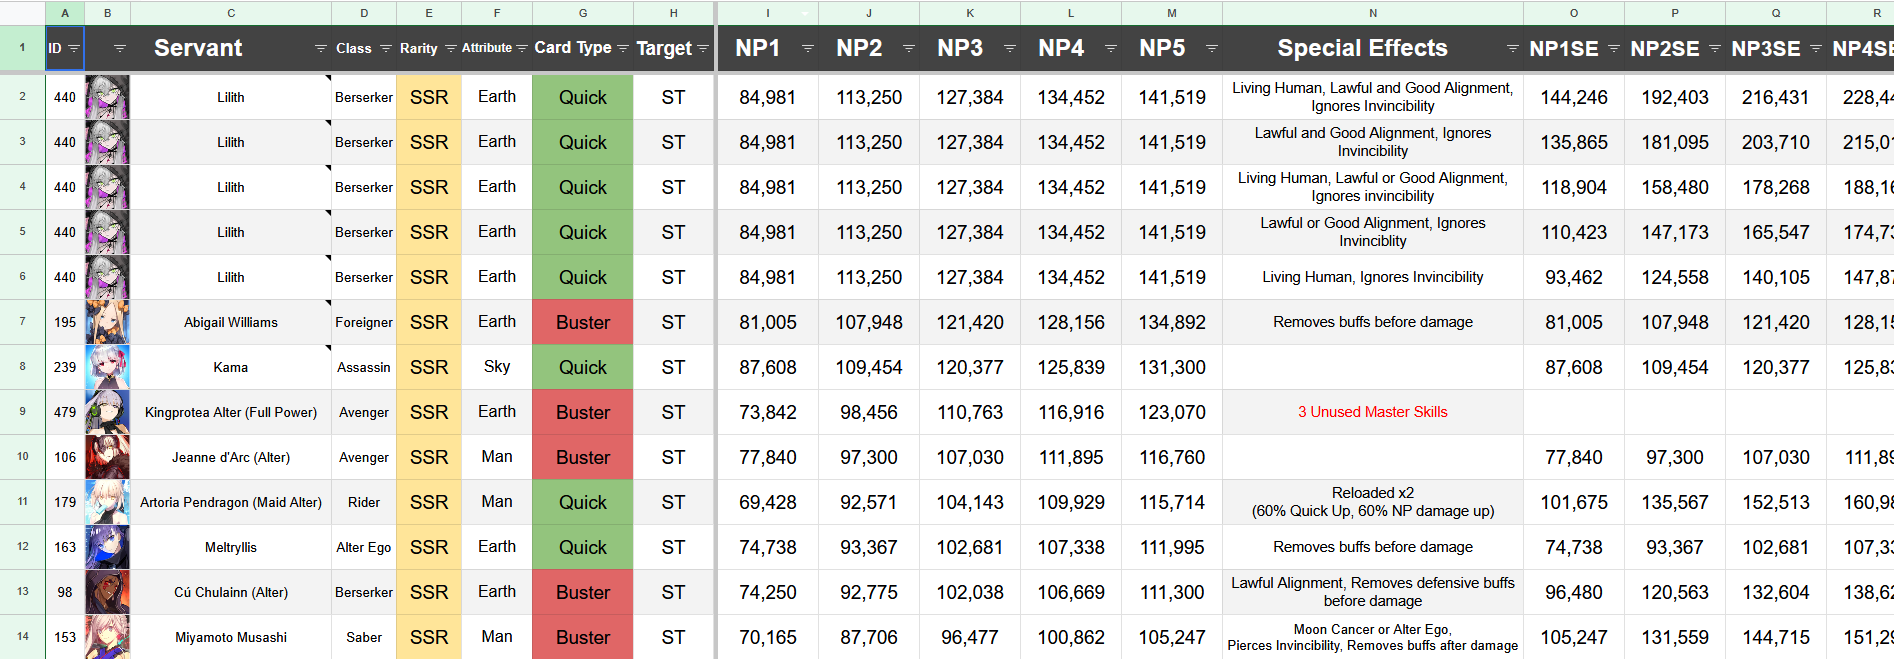Viewport: 1894px width, 659px height.
Task: Click the Target column filter icon
Action: tap(703, 48)
